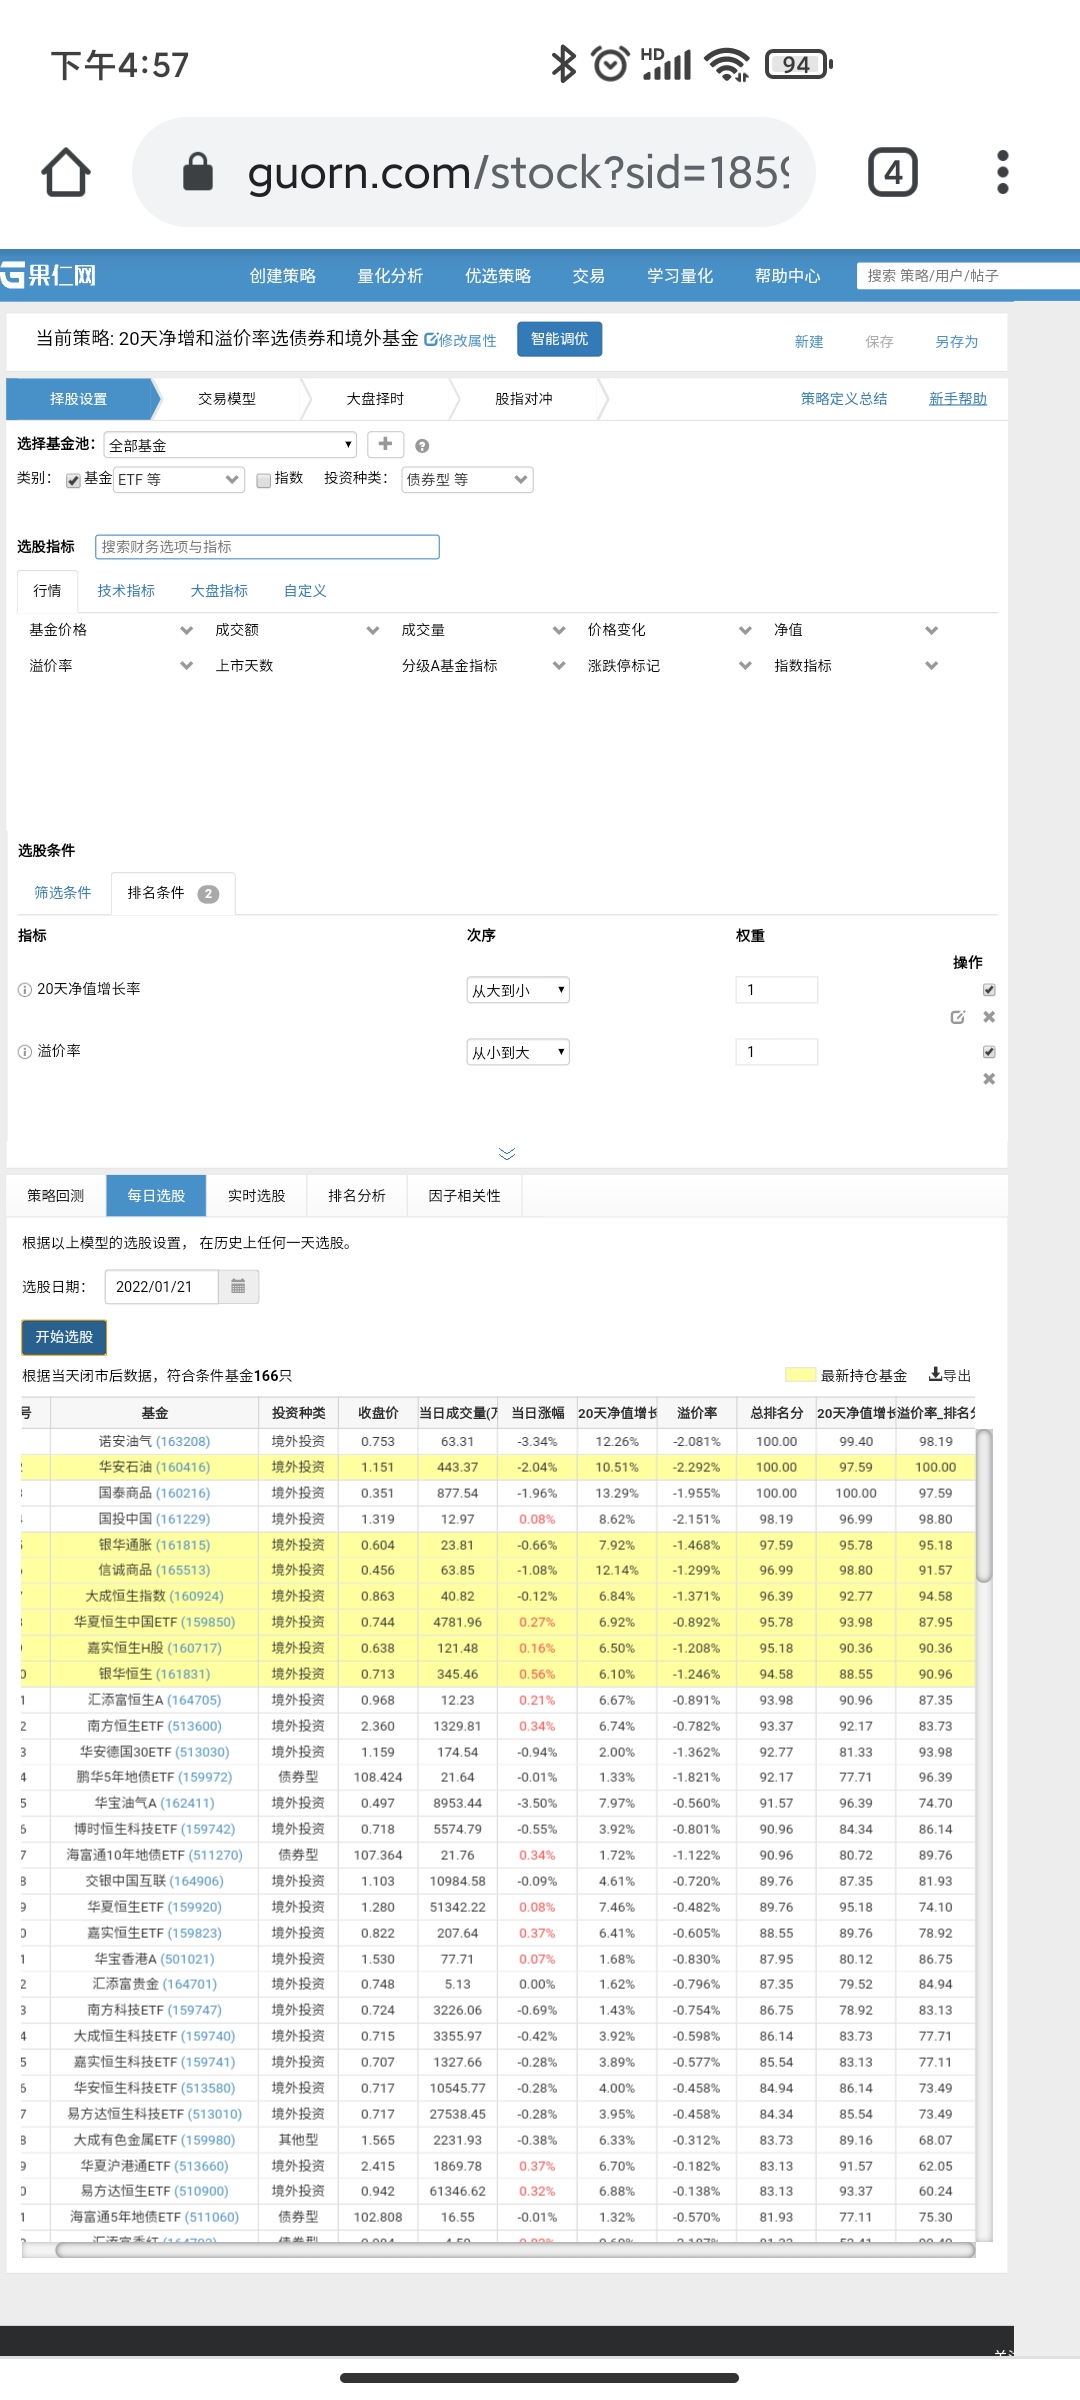Open 新手帮助 link

click(x=958, y=399)
